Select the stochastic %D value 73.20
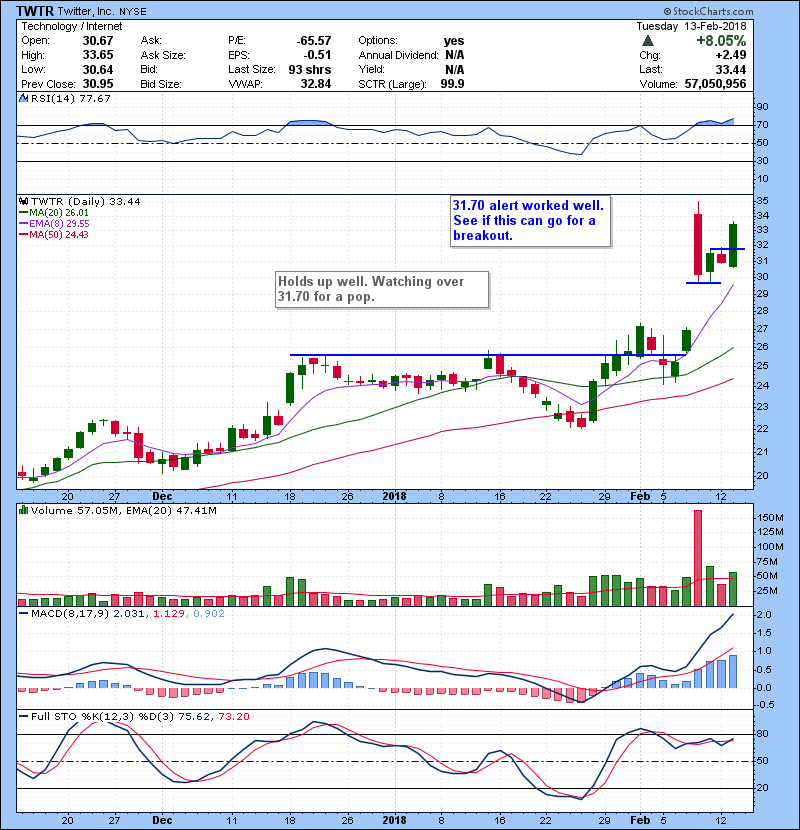800x830 pixels. point(233,717)
